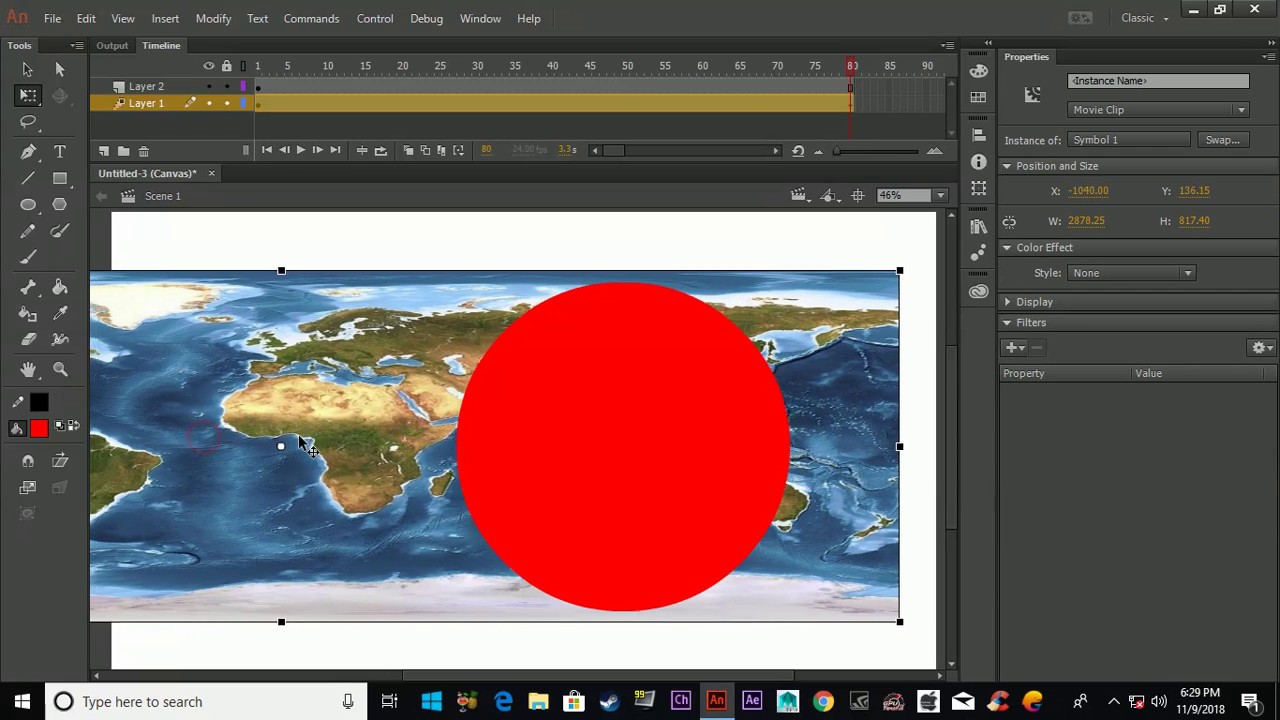
Task: Open the Modify menu
Action: pos(213,18)
